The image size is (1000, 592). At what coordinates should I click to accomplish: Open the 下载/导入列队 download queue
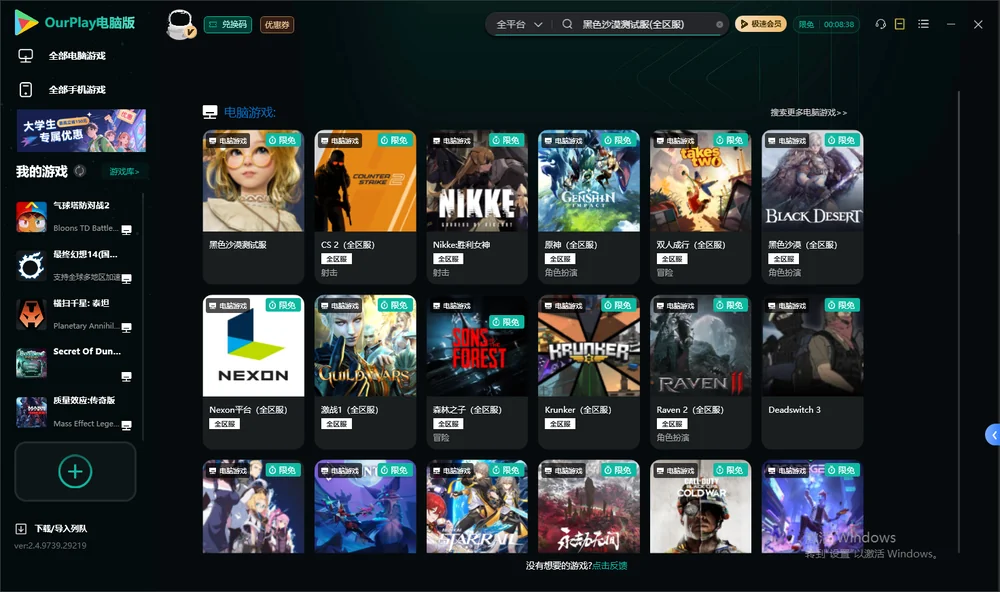point(52,528)
